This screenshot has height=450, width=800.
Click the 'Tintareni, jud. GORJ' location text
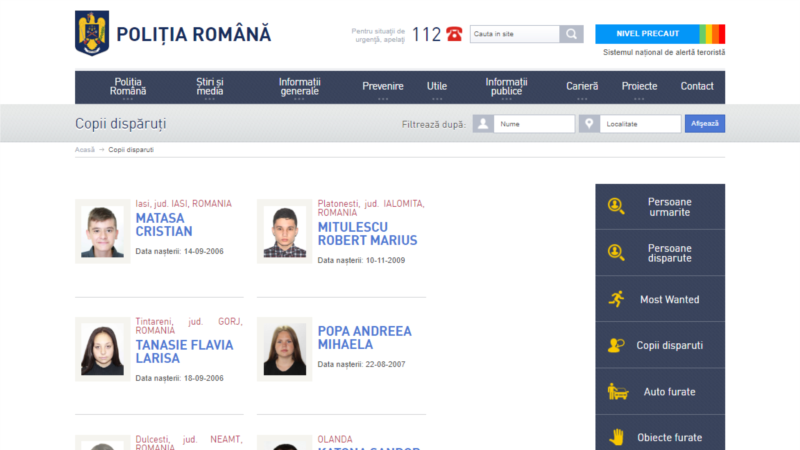point(189,326)
